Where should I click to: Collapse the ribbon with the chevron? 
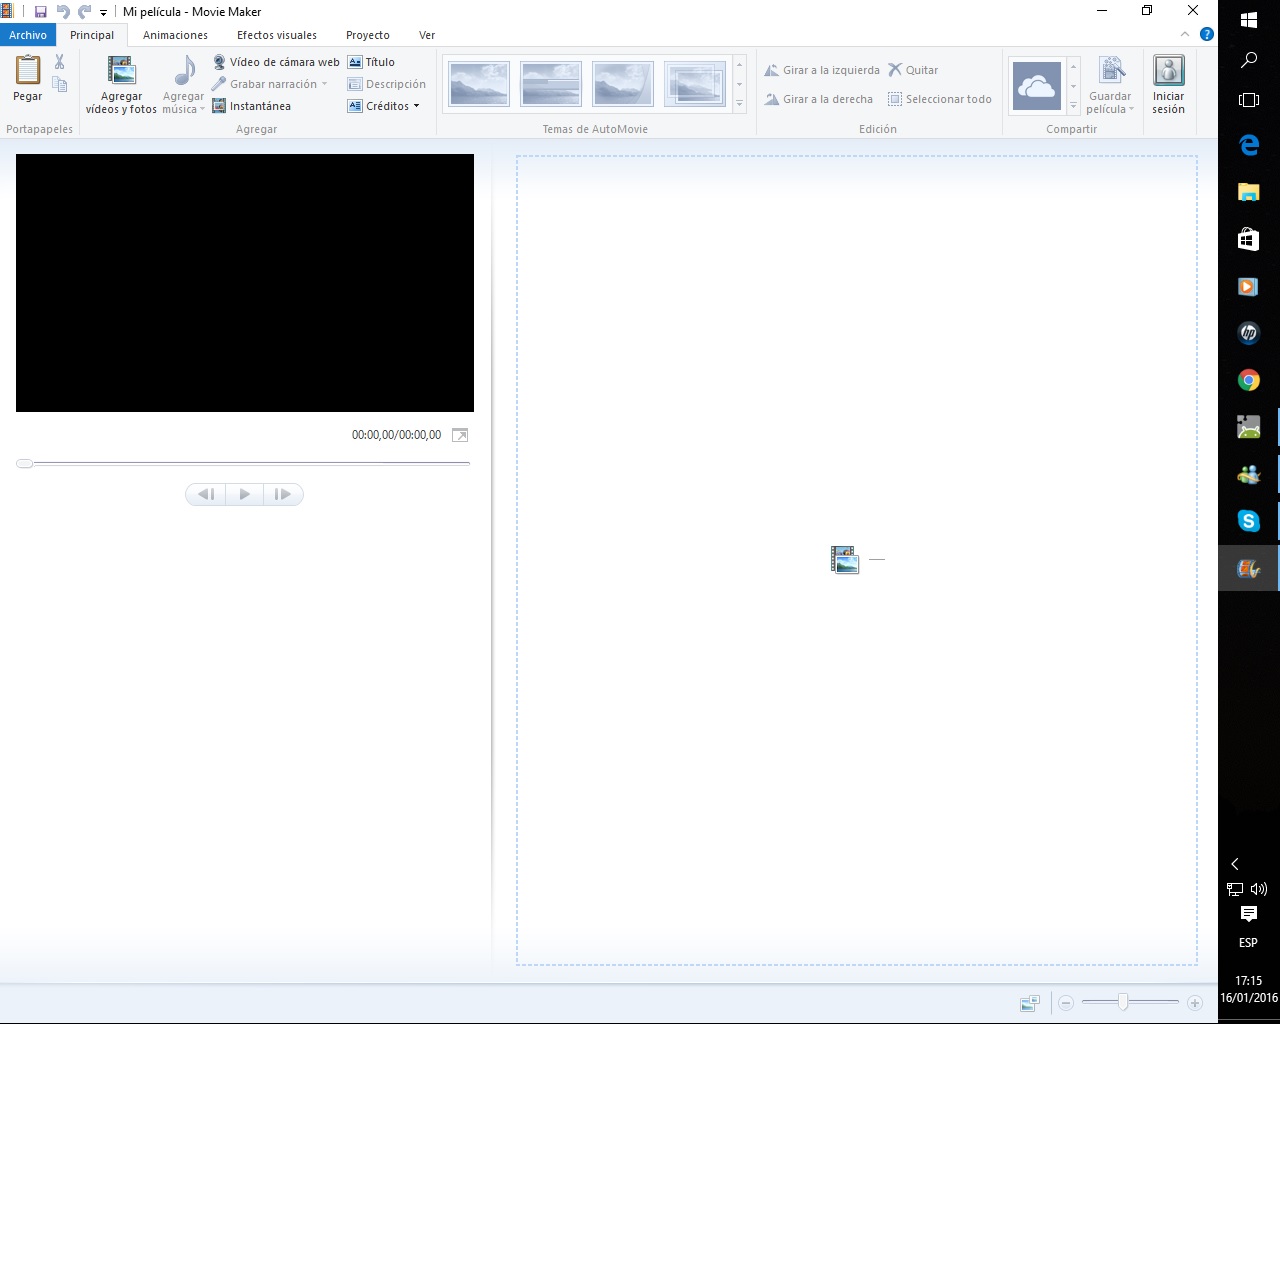(x=1185, y=34)
